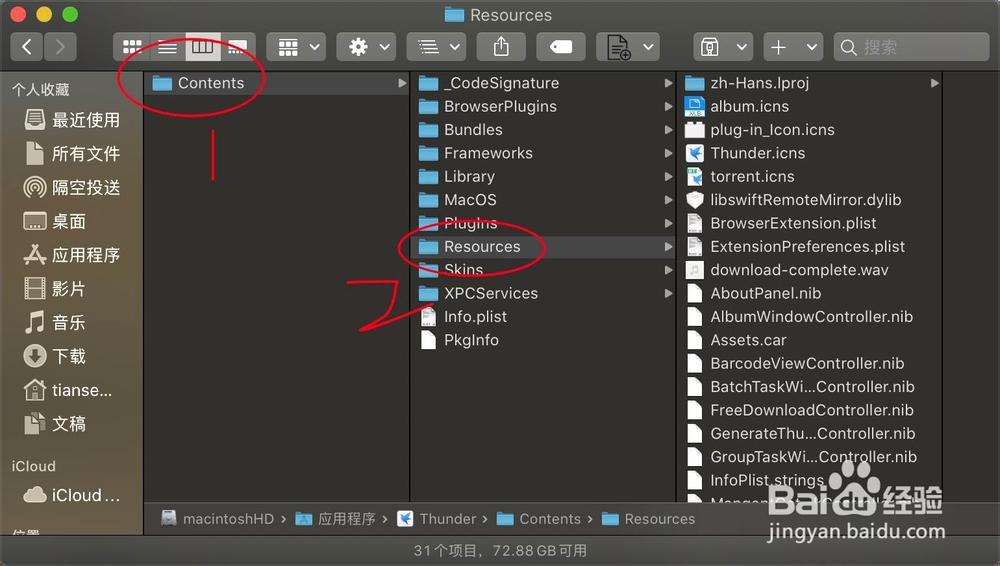
Task: Open Downloads in the sidebar
Action: coord(55,356)
